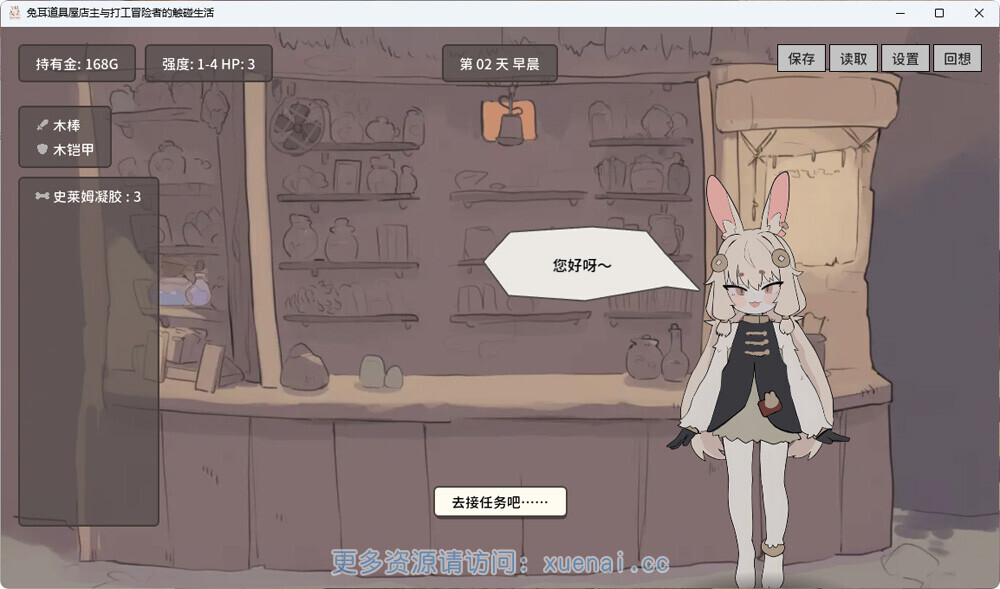Maximize the game window
1000x589 pixels.
(x=939, y=13)
